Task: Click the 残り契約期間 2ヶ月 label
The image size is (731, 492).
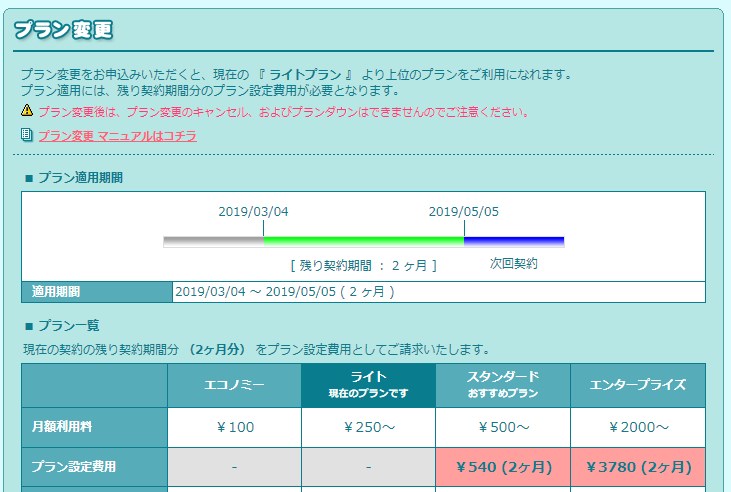Action: tap(363, 266)
